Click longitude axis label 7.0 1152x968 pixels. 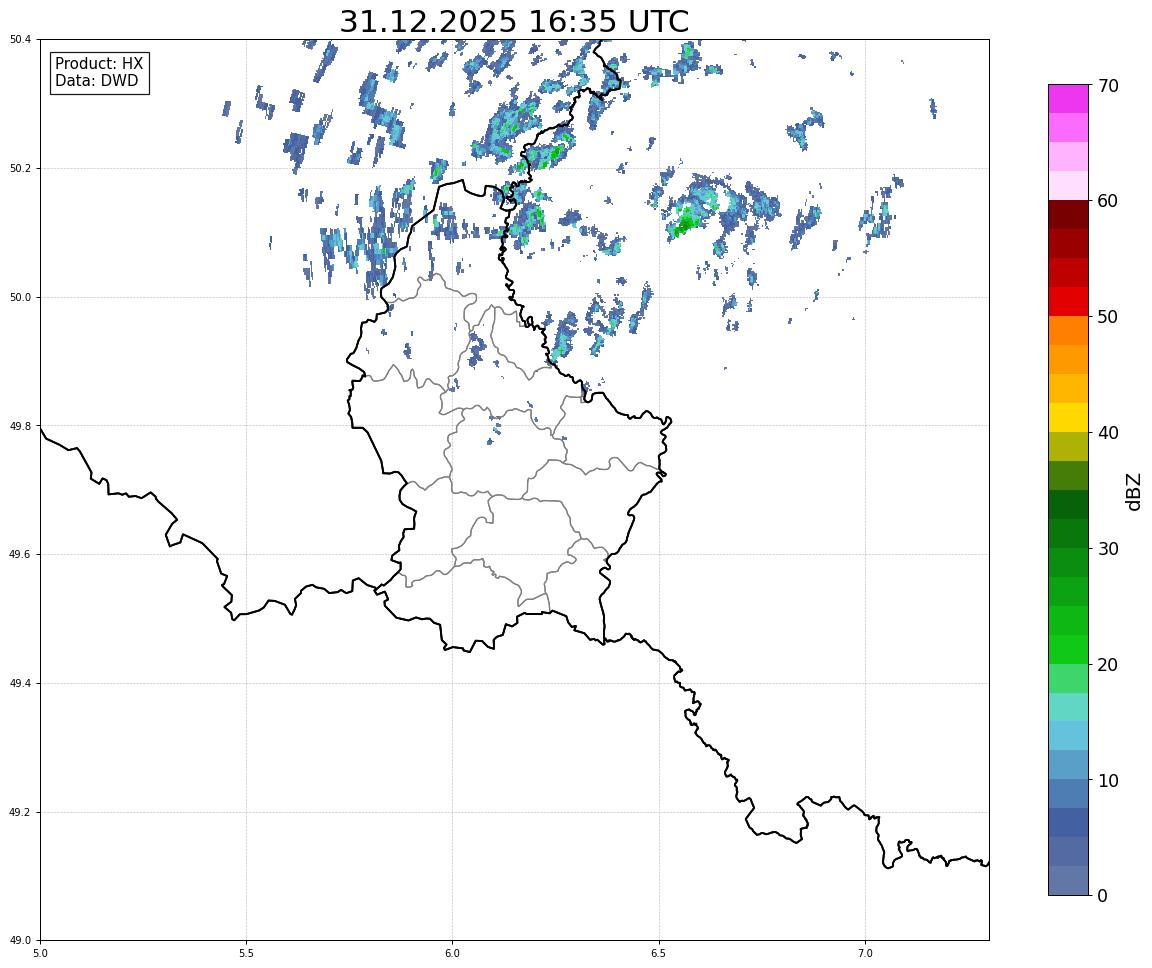[x=865, y=953]
